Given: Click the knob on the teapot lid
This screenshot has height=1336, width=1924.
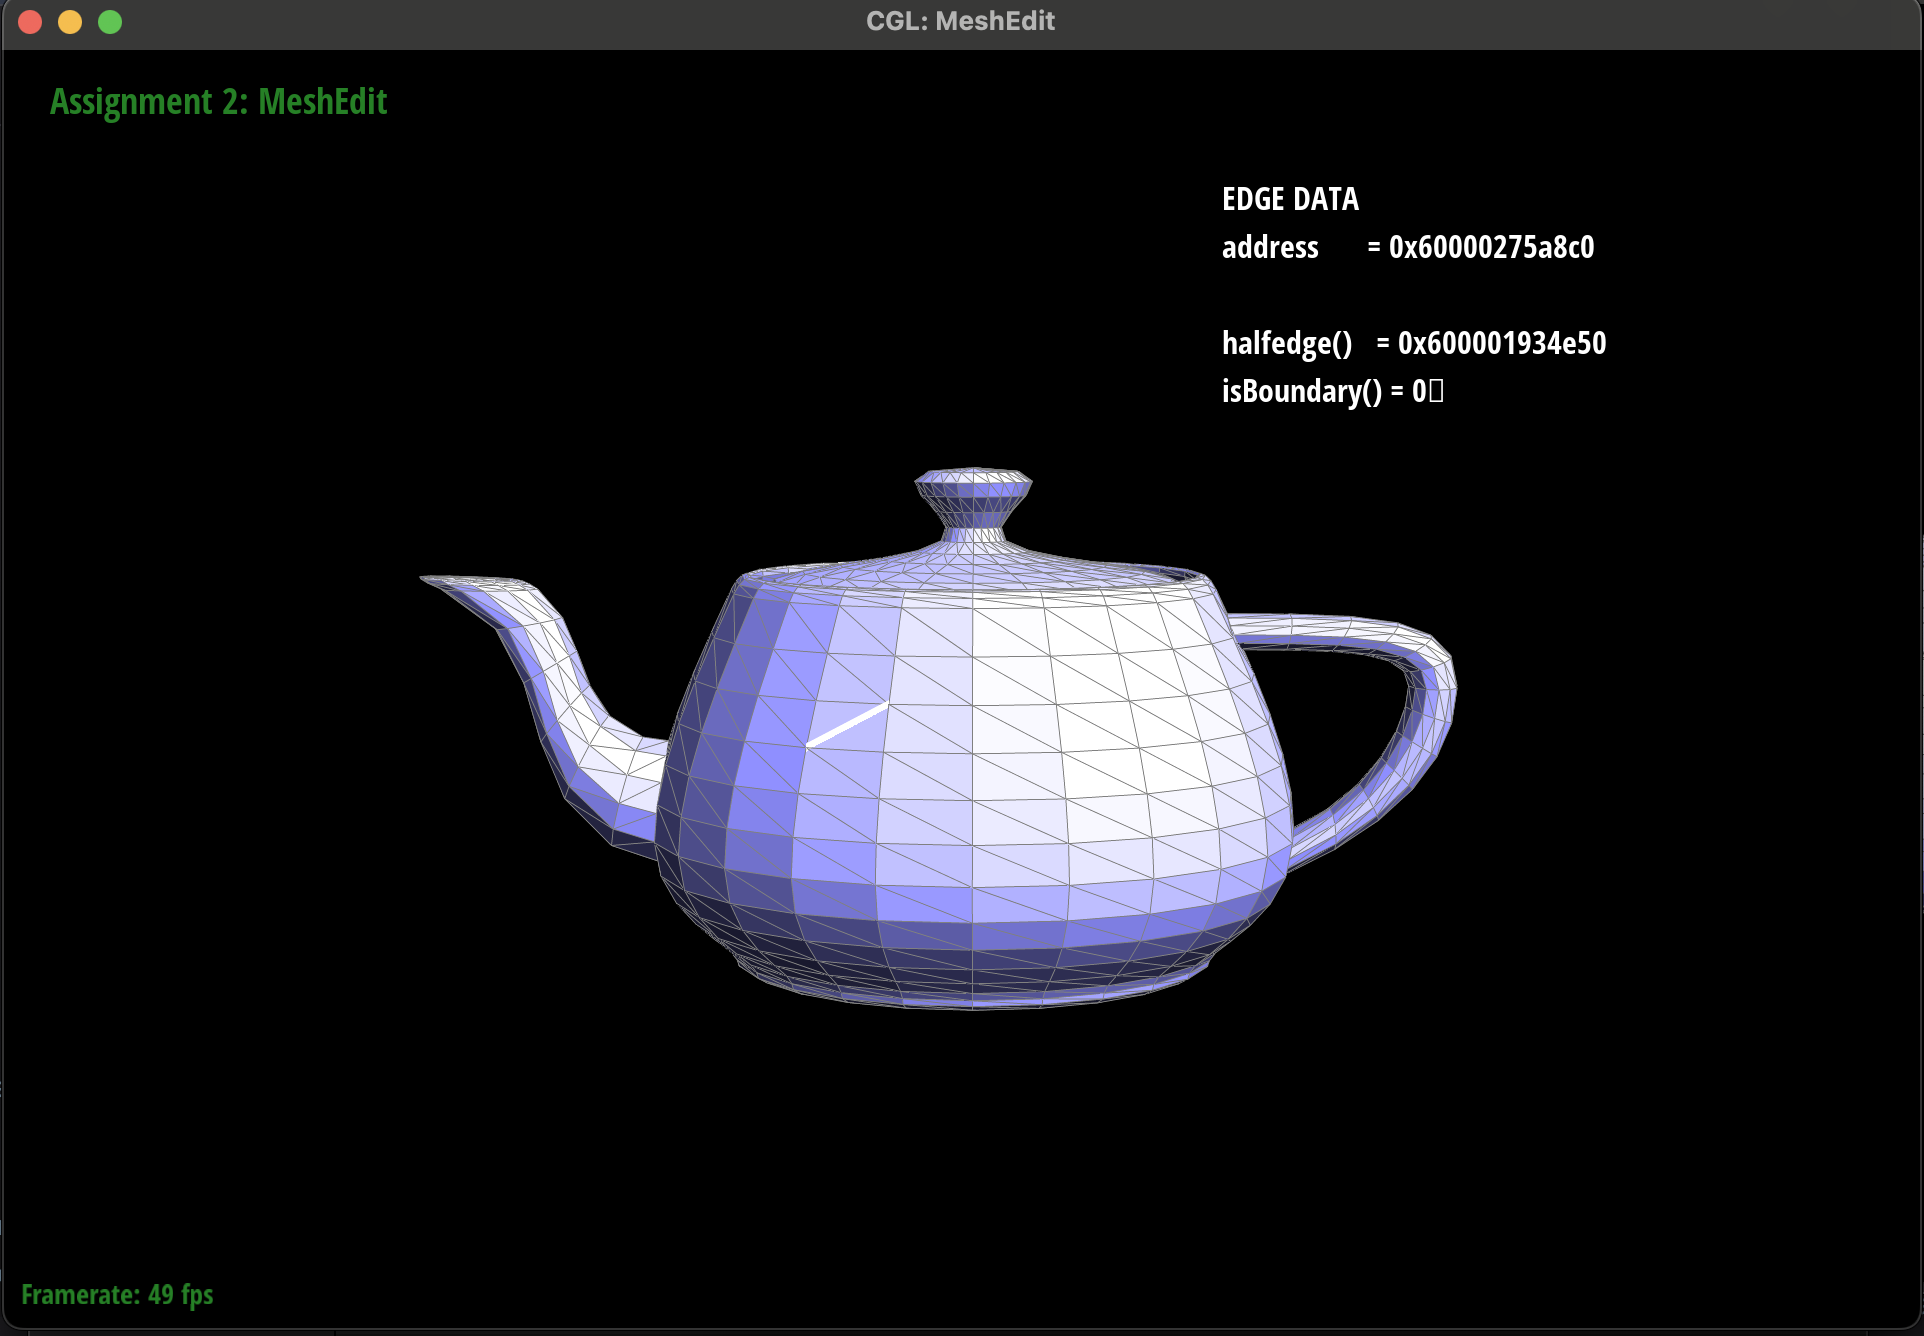Looking at the screenshot, I should 973,491.
